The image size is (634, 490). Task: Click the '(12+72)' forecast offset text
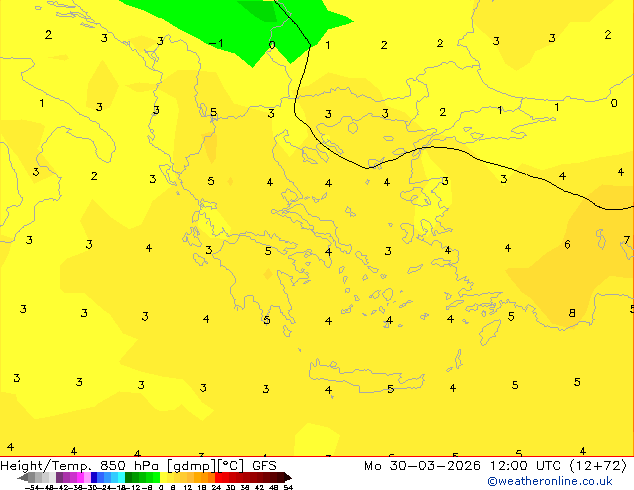(598, 466)
